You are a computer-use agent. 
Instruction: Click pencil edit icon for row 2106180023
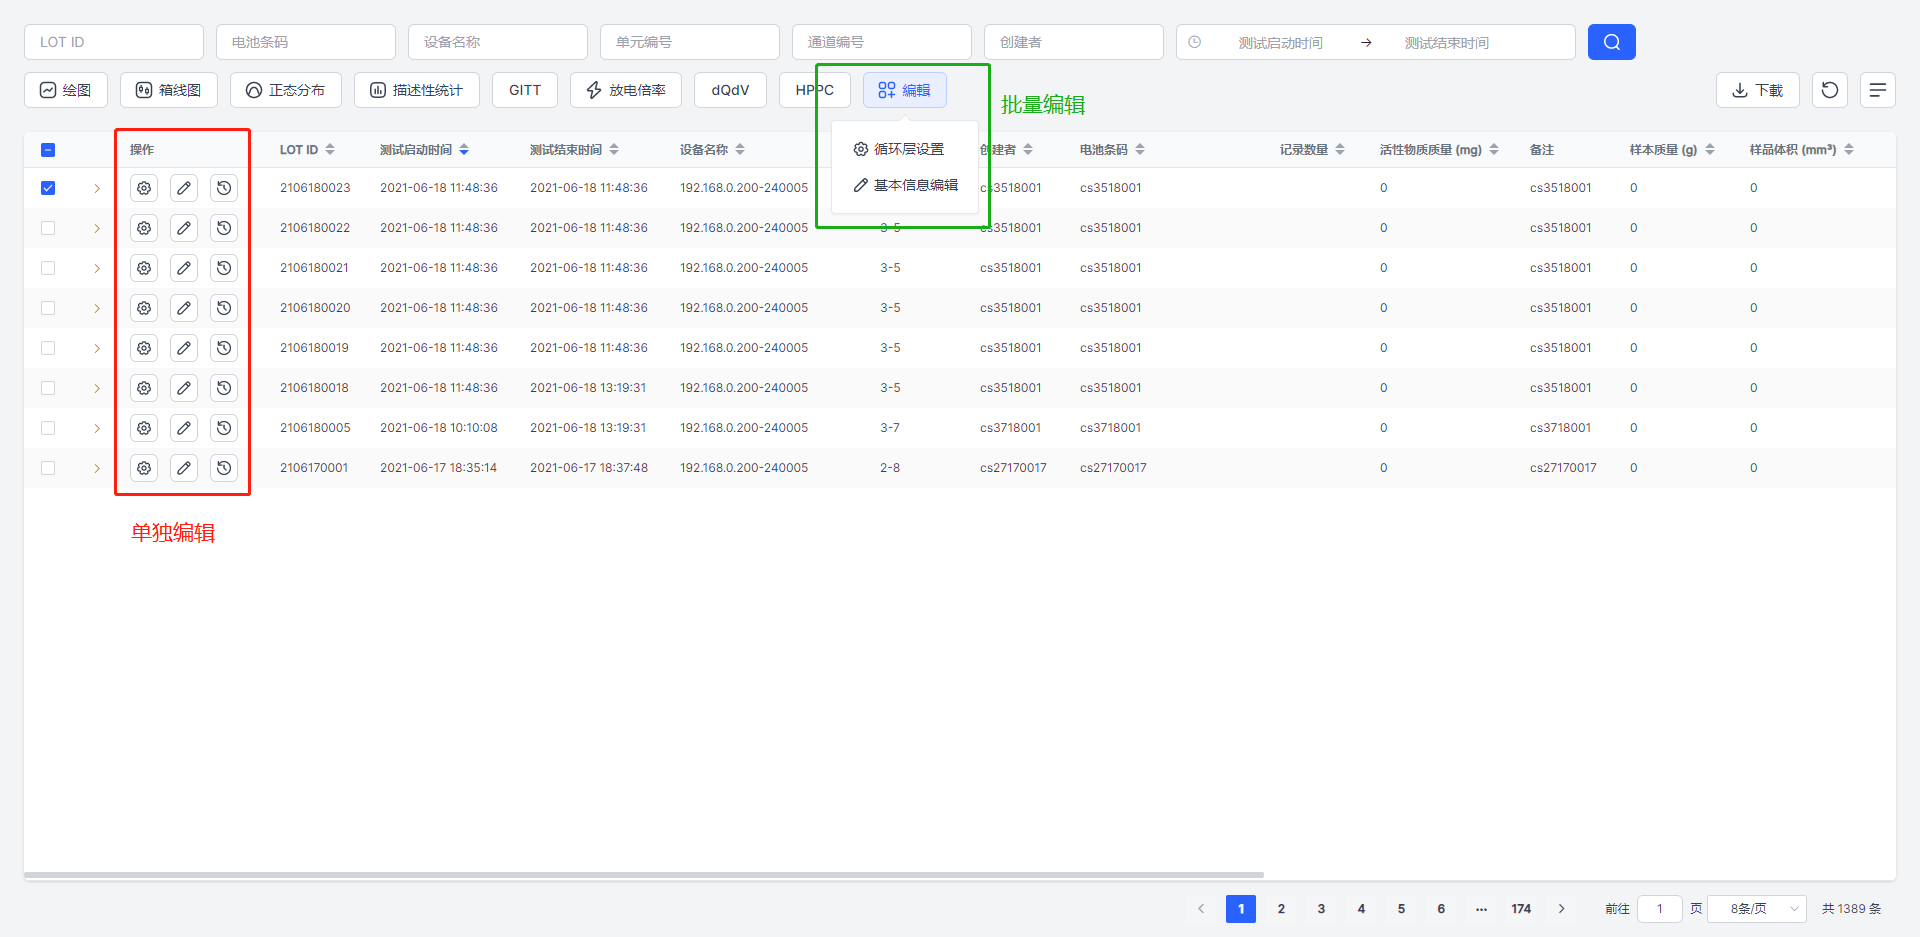pyautogui.click(x=184, y=188)
